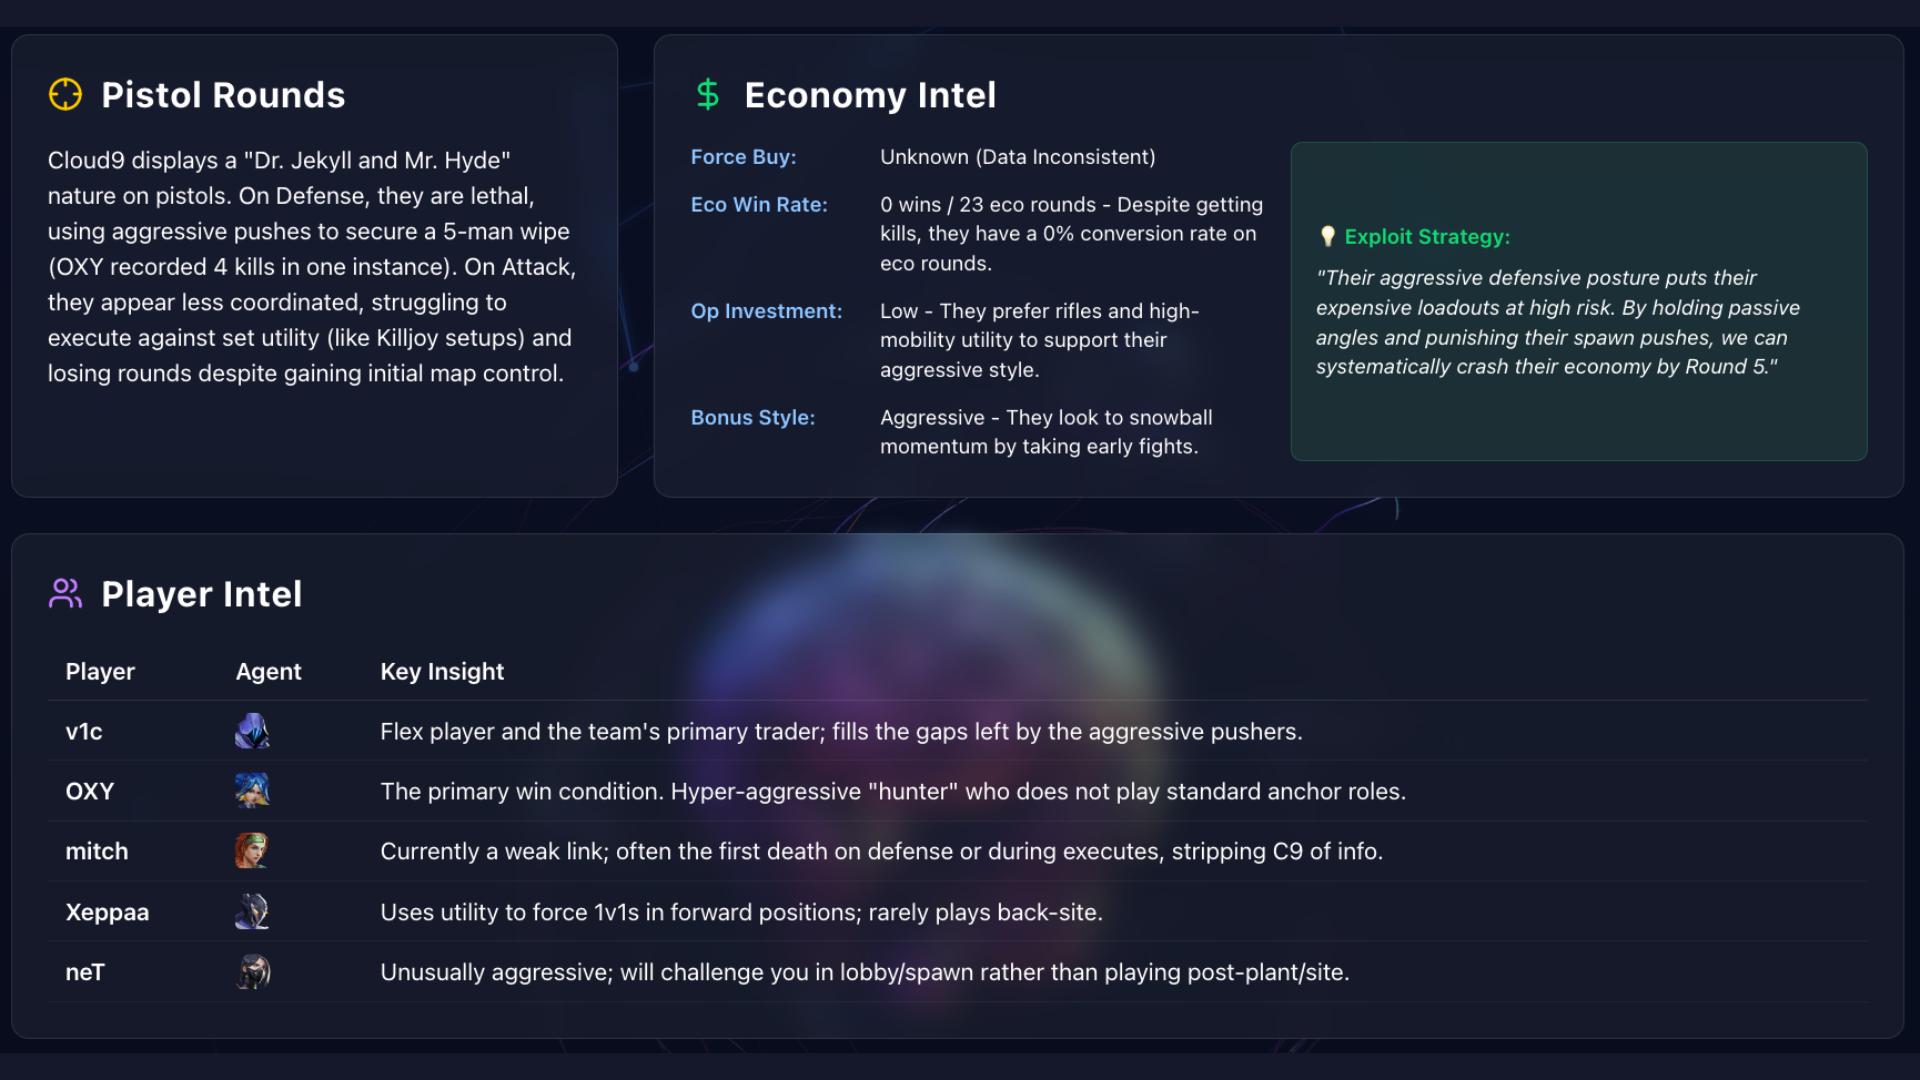Image resolution: width=1920 pixels, height=1080 pixels.
Task: Select OXY's agent portrait icon
Action: [252, 791]
